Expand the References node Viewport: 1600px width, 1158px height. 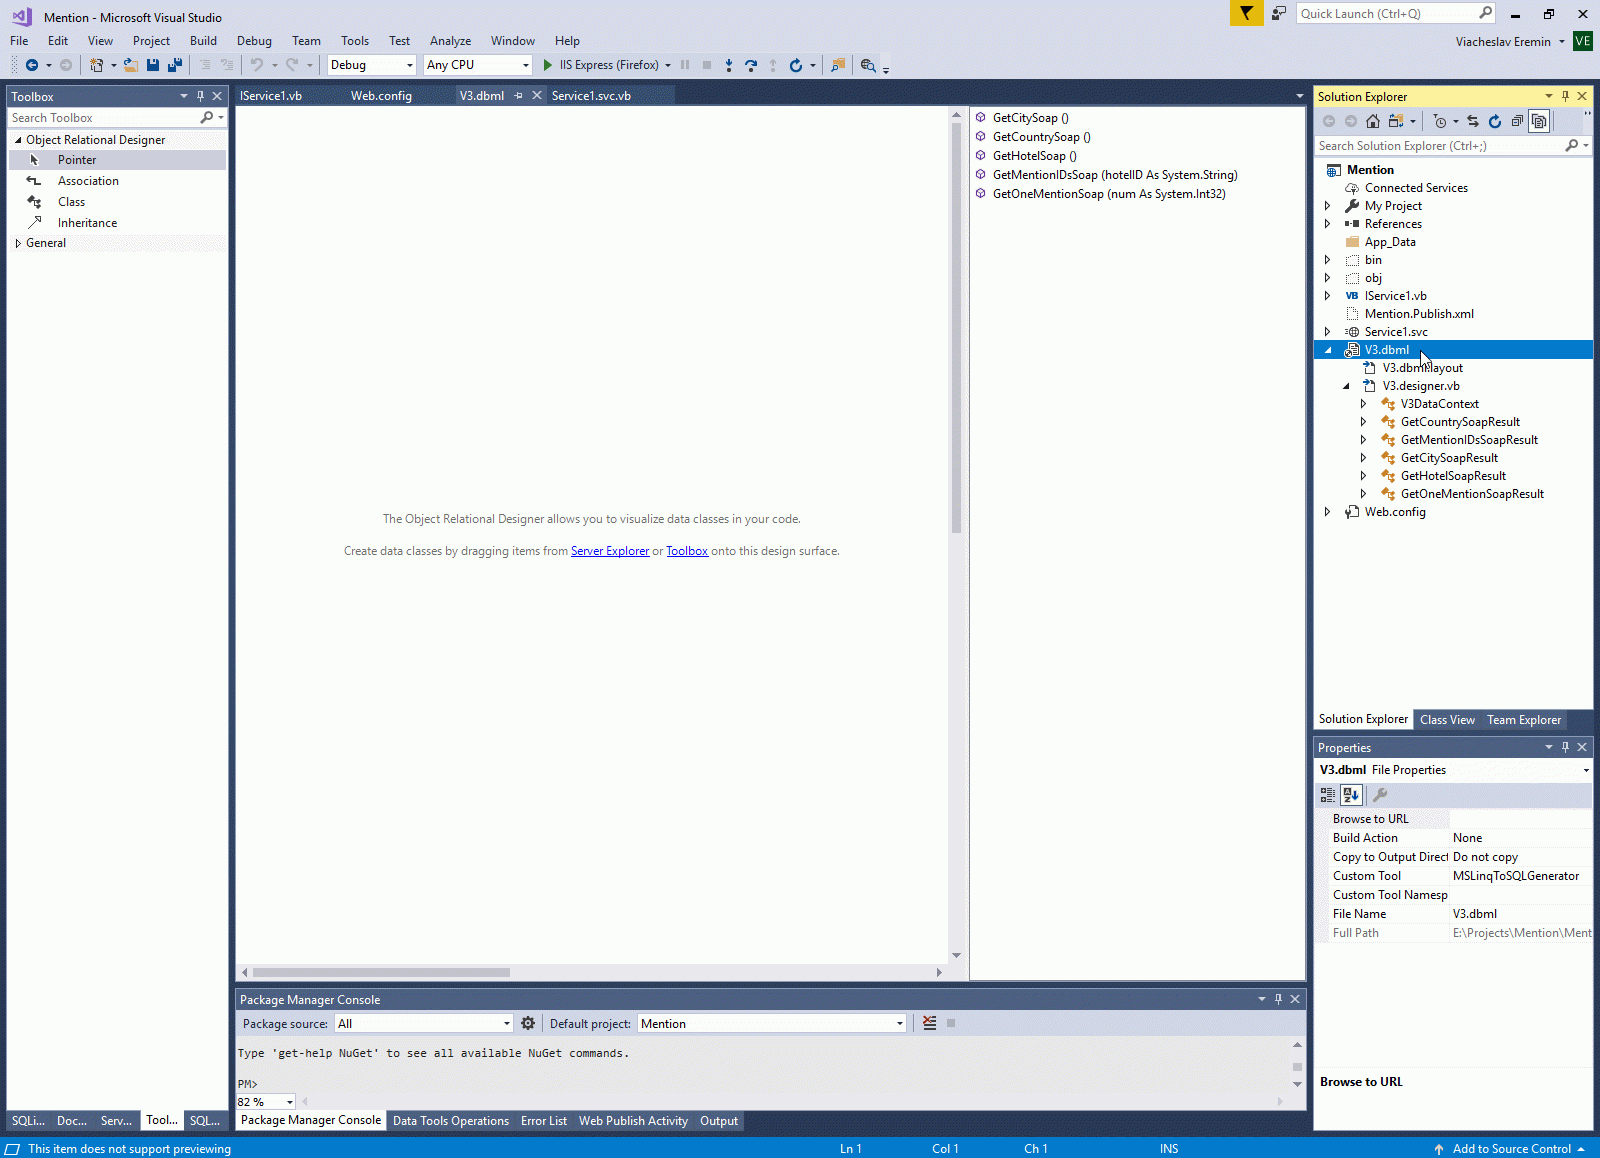point(1328,224)
